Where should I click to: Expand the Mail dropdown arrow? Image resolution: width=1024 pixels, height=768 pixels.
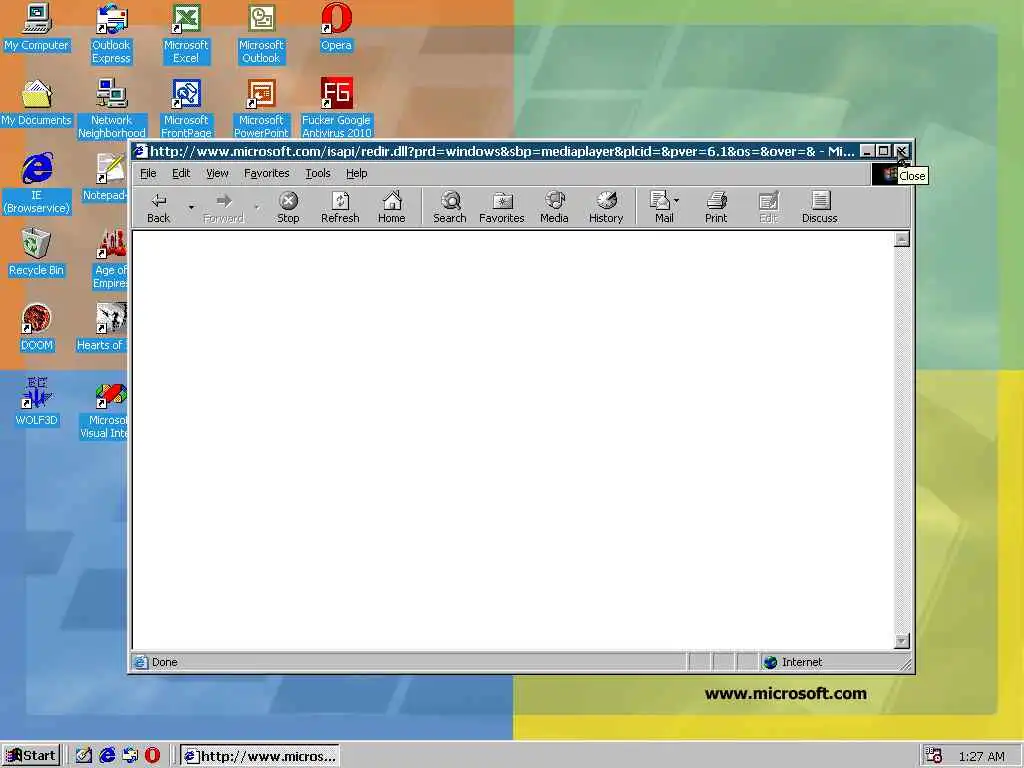click(x=677, y=200)
